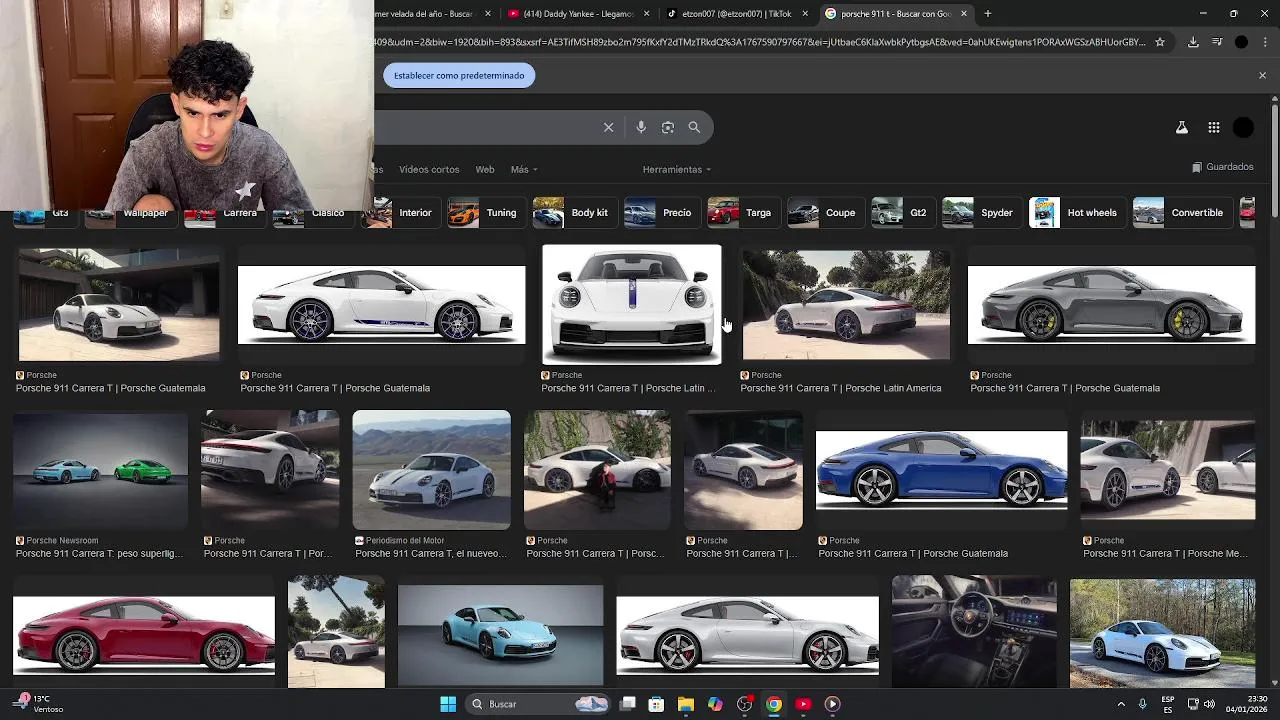Expand the Más dropdown menu
Screen dimensions: 1280x720
pos(524,169)
